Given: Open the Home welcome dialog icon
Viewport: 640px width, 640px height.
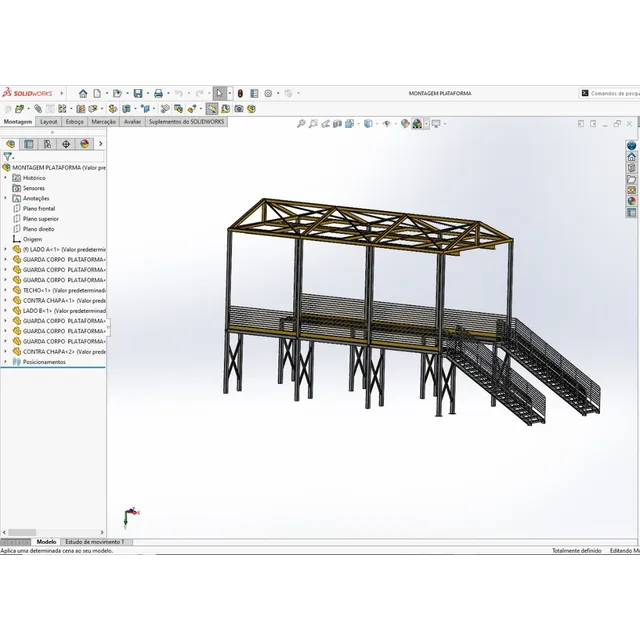Looking at the screenshot, I should (x=83, y=93).
